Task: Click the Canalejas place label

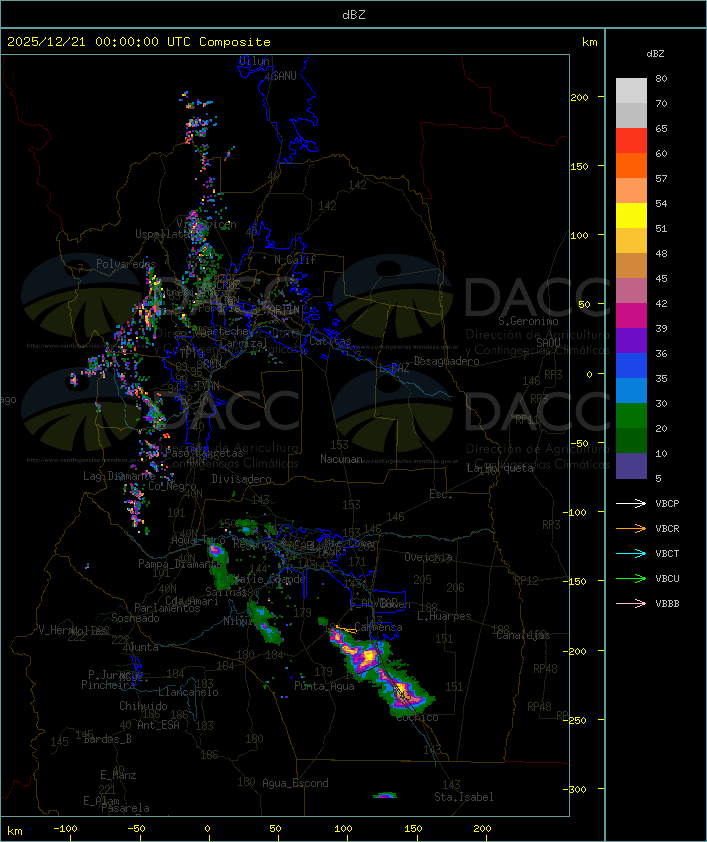Action: pyautogui.click(x=523, y=635)
